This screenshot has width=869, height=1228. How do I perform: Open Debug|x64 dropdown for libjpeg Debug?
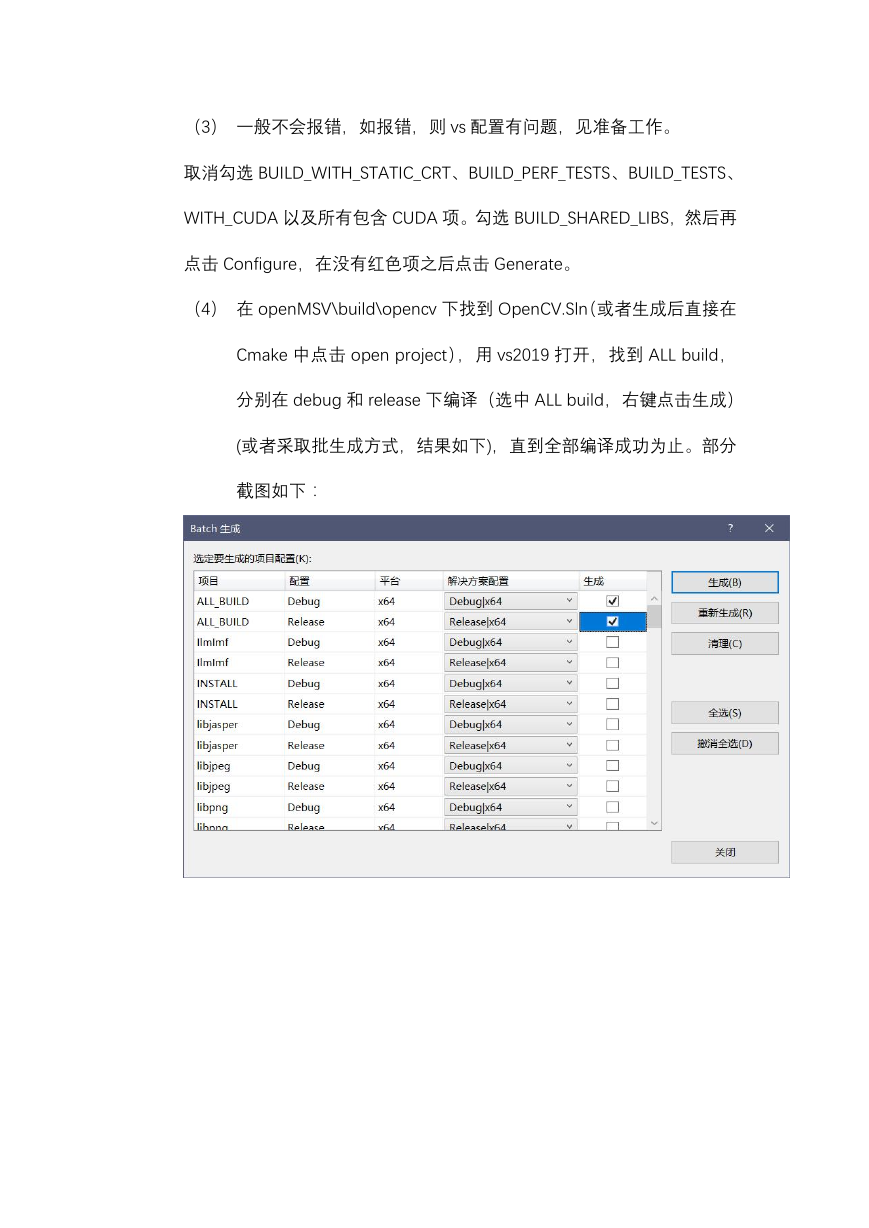[511, 766]
